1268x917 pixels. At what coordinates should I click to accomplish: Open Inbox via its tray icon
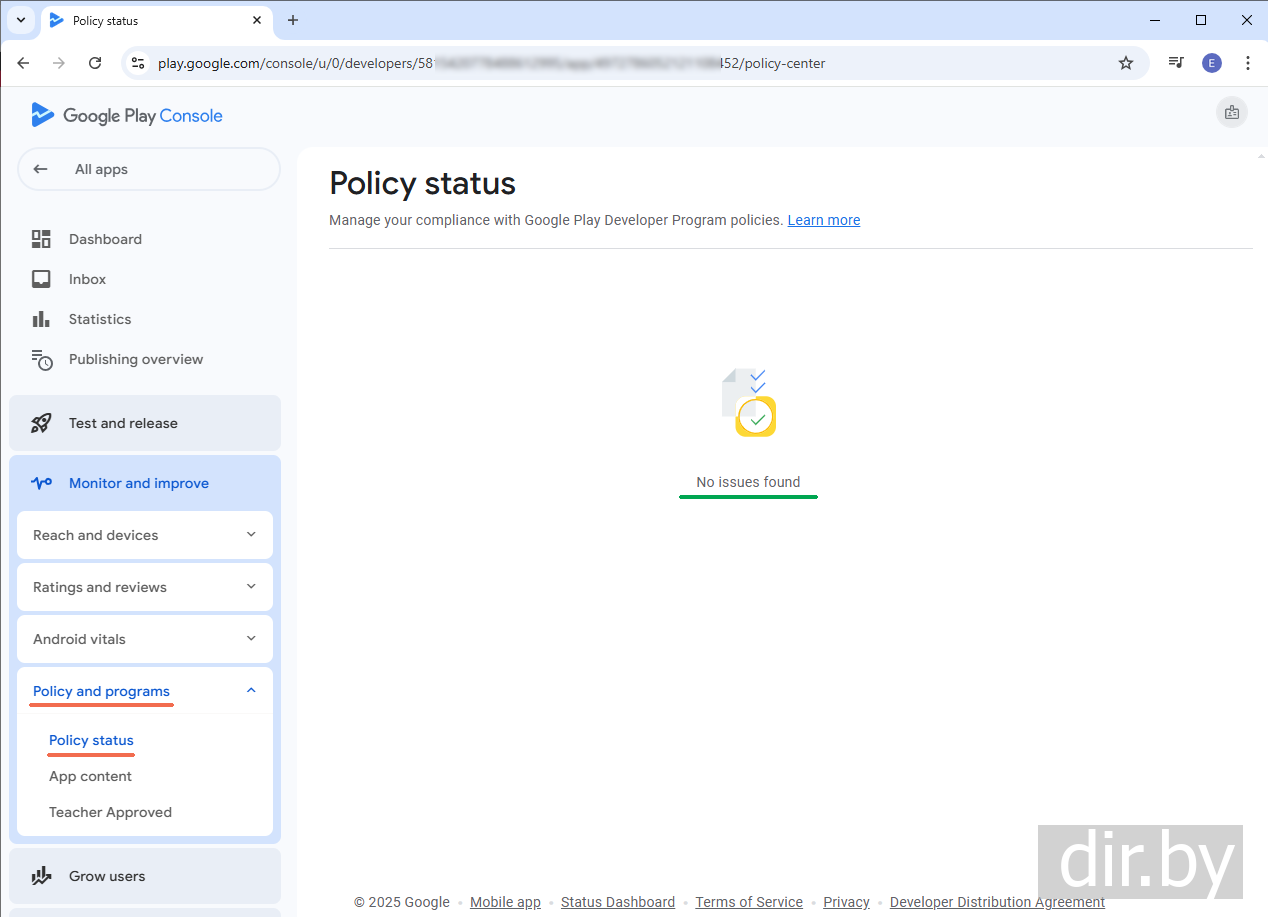coord(41,279)
